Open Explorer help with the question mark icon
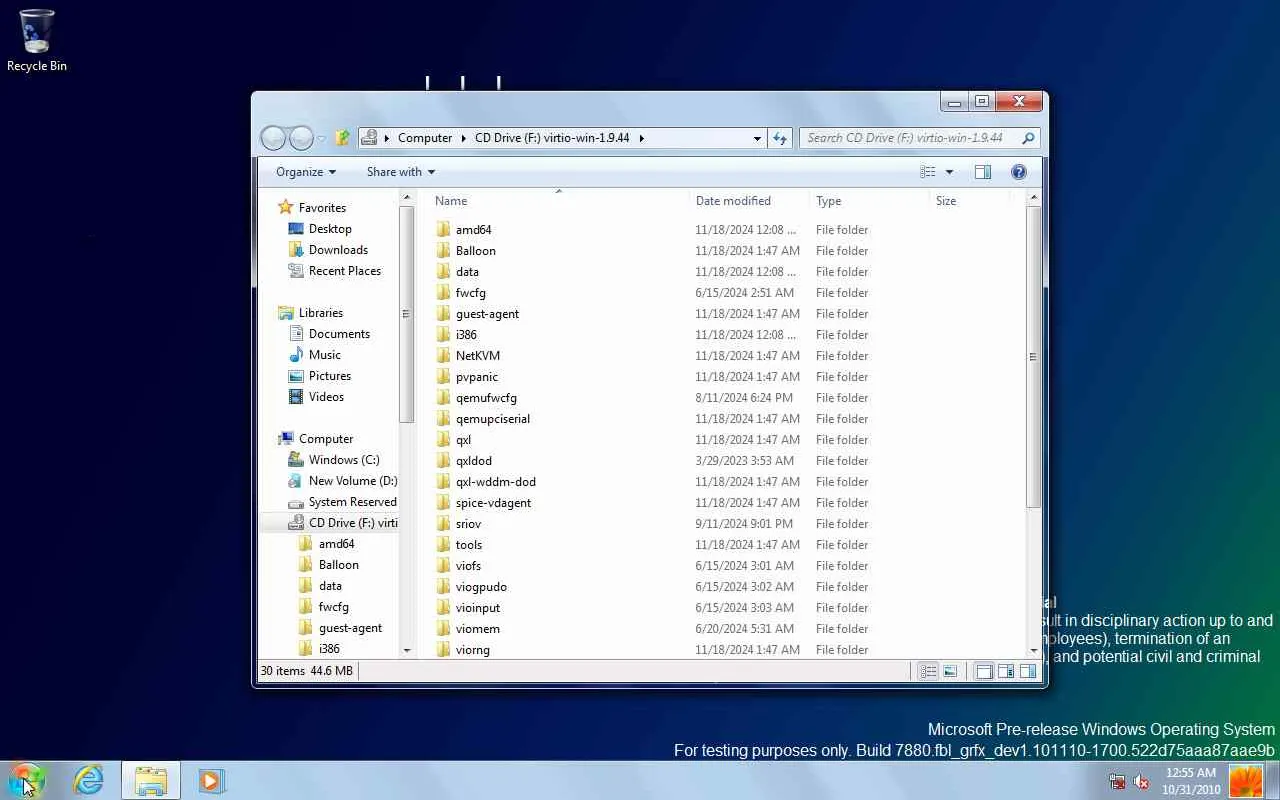The image size is (1280, 800). (x=1019, y=172)
